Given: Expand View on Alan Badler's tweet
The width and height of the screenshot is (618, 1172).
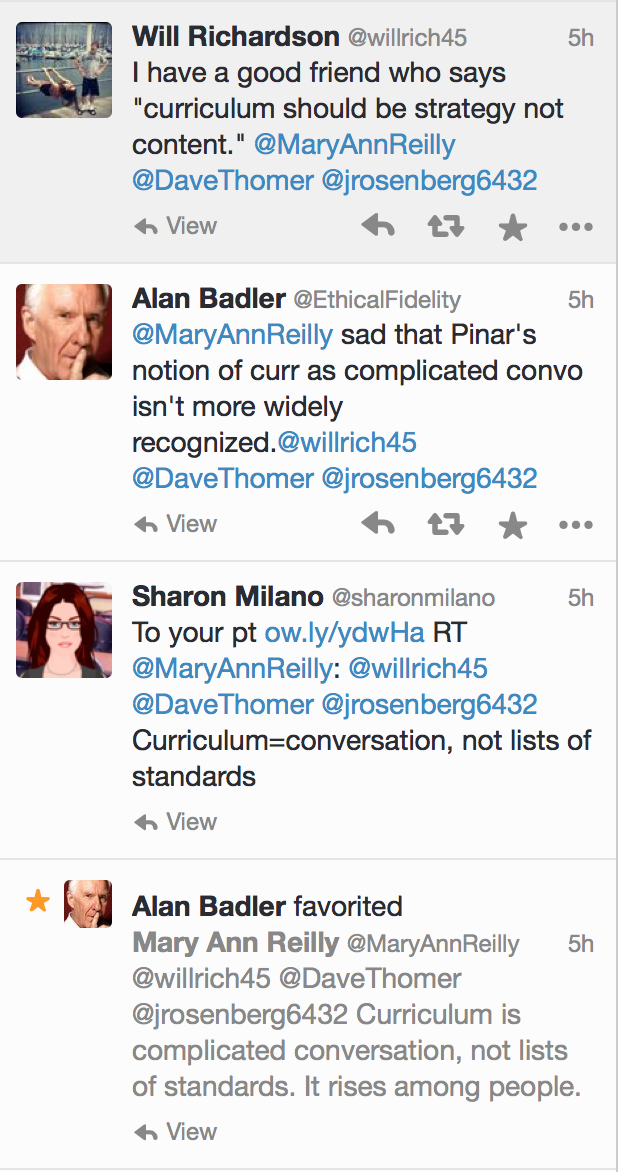Looking at the screenshot, I should coord(176,524).
